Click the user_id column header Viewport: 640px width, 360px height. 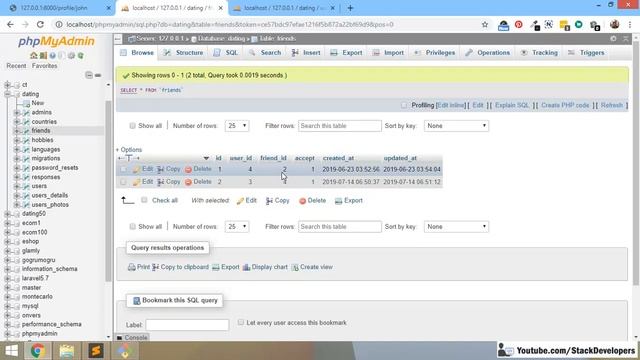tap(240, 158)
